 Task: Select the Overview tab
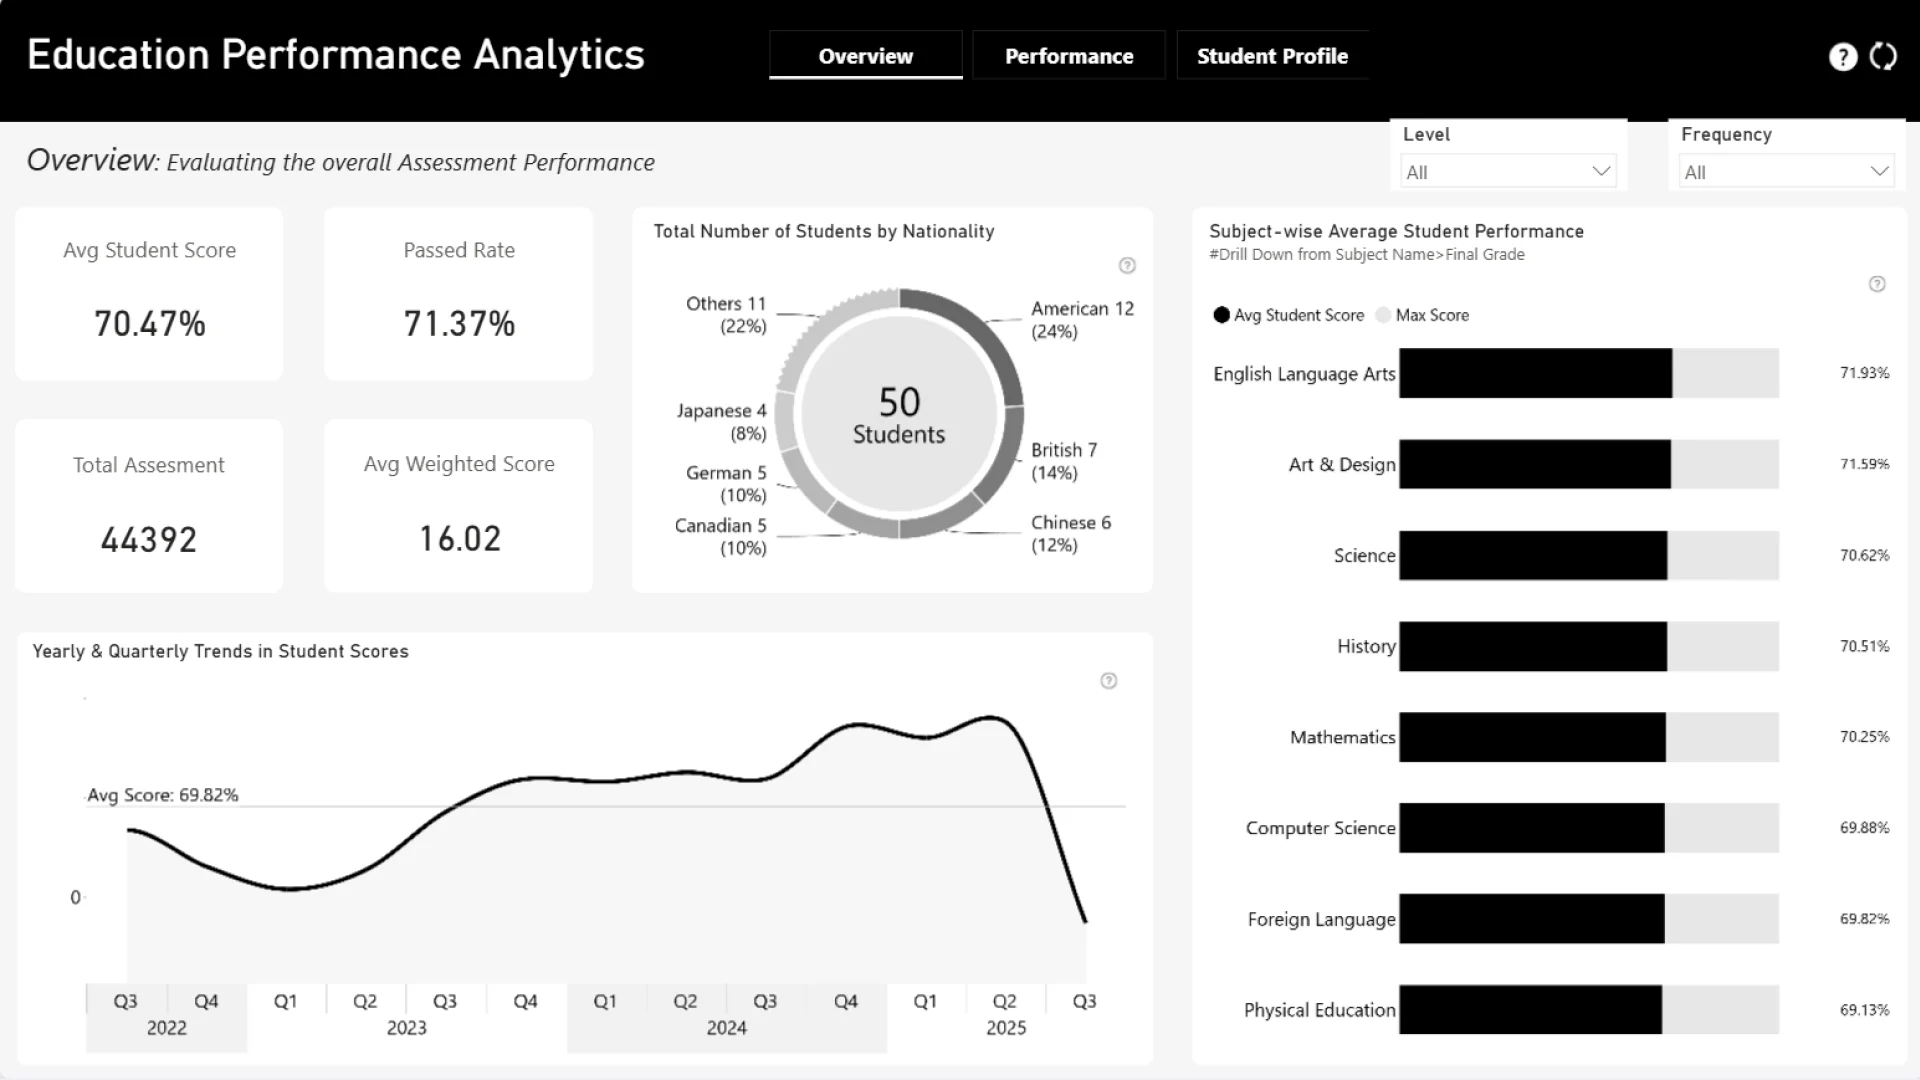(865, 56)
